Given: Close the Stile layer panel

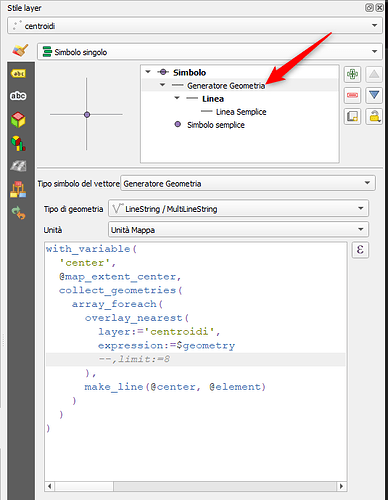Looking at the screenshot, I should tap(379, 8).
